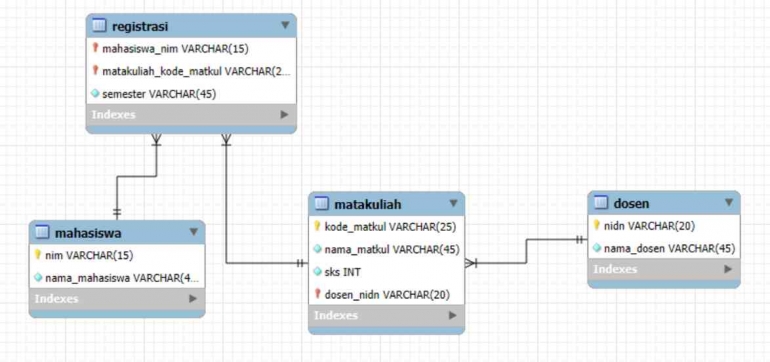Collapse the registrasi table columns

click(285, 25)
